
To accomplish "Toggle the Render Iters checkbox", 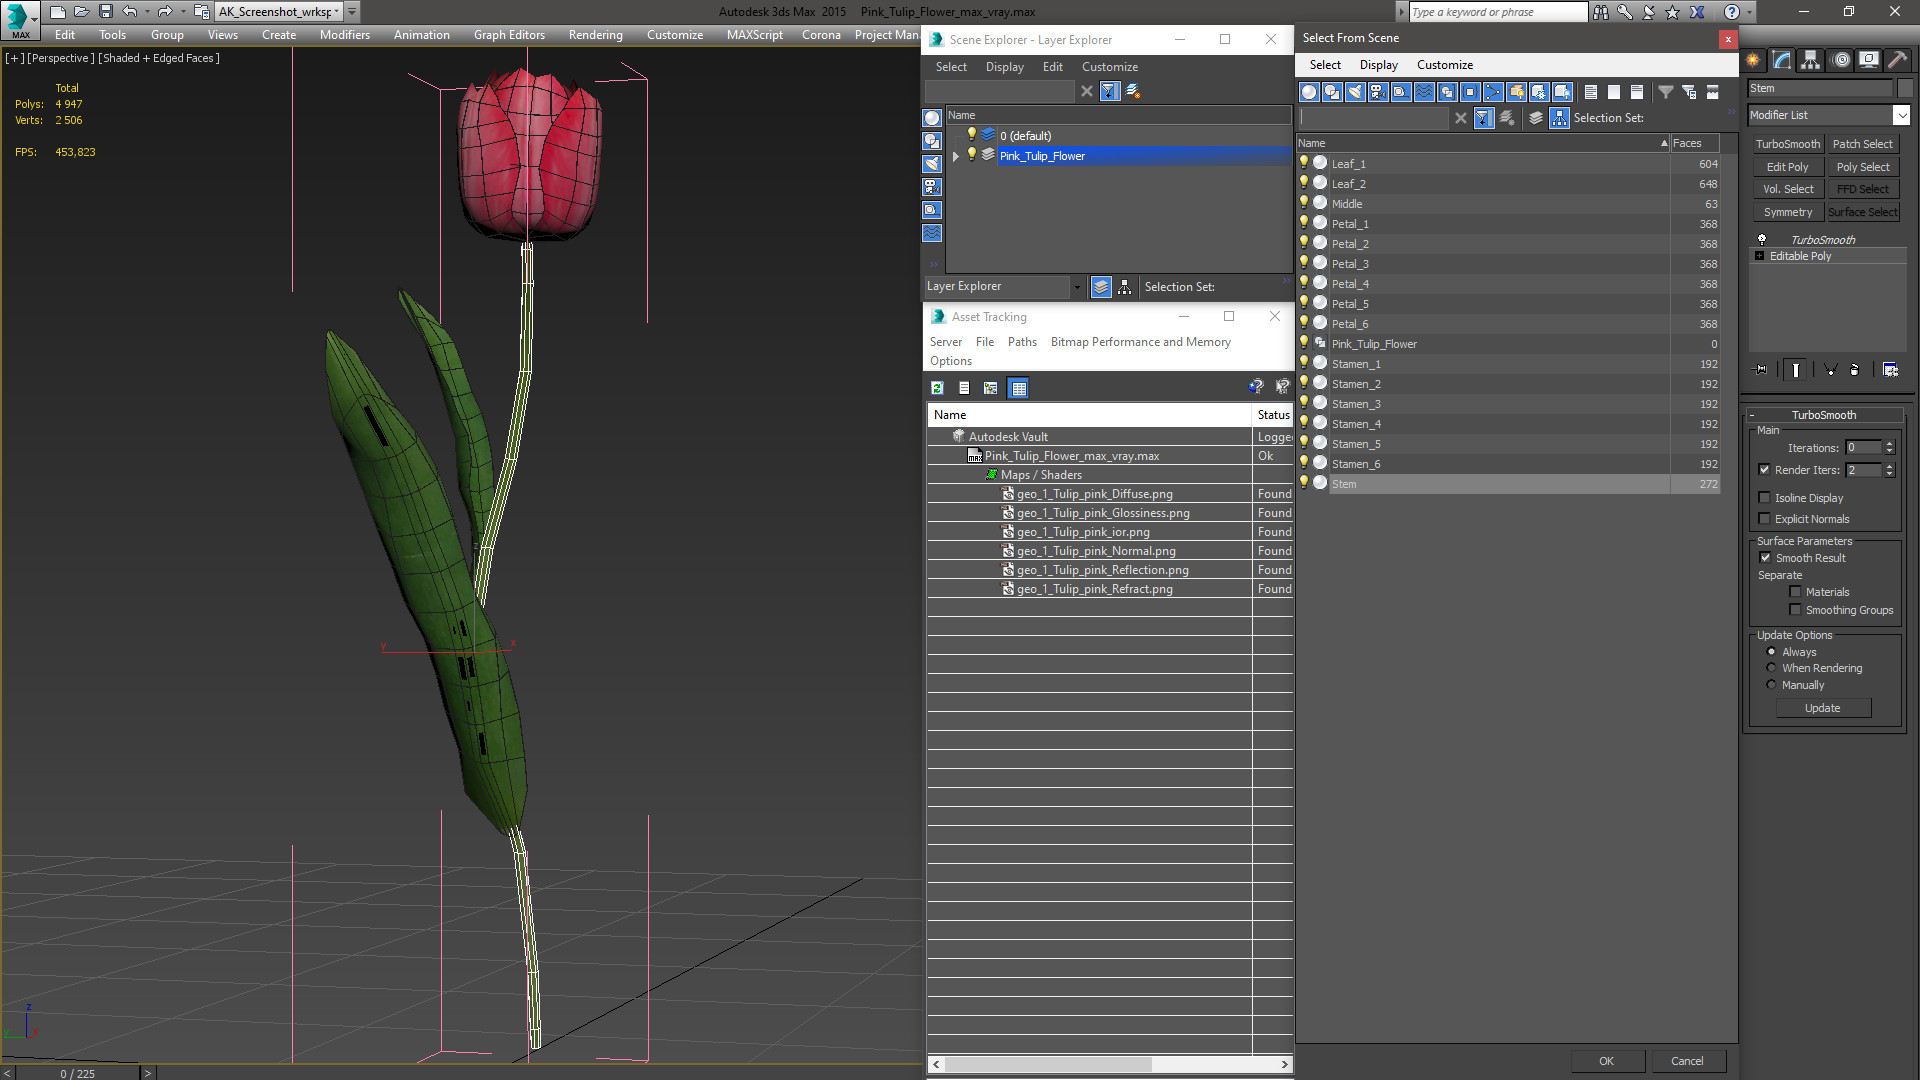I will [1764, 470].
